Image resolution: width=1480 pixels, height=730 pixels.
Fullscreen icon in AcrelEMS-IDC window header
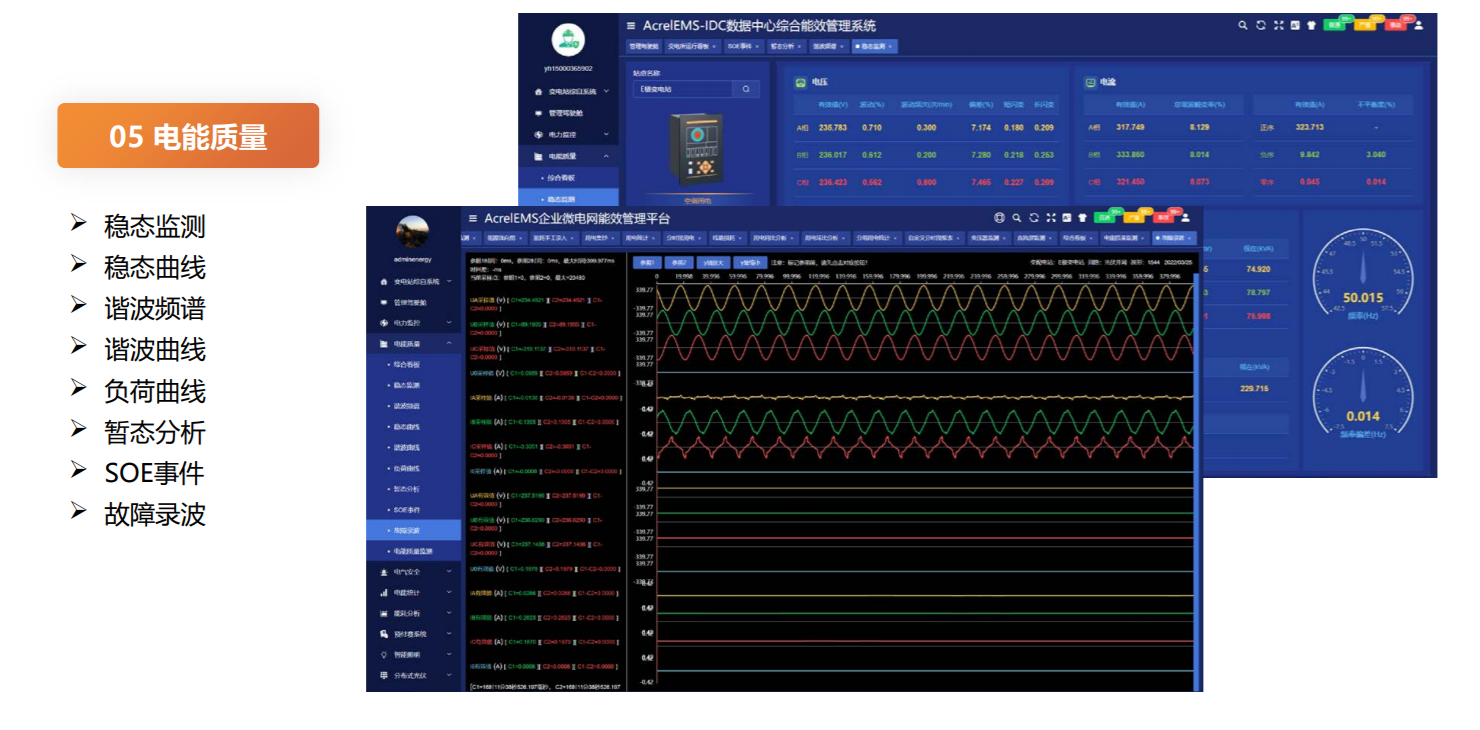1279,25
